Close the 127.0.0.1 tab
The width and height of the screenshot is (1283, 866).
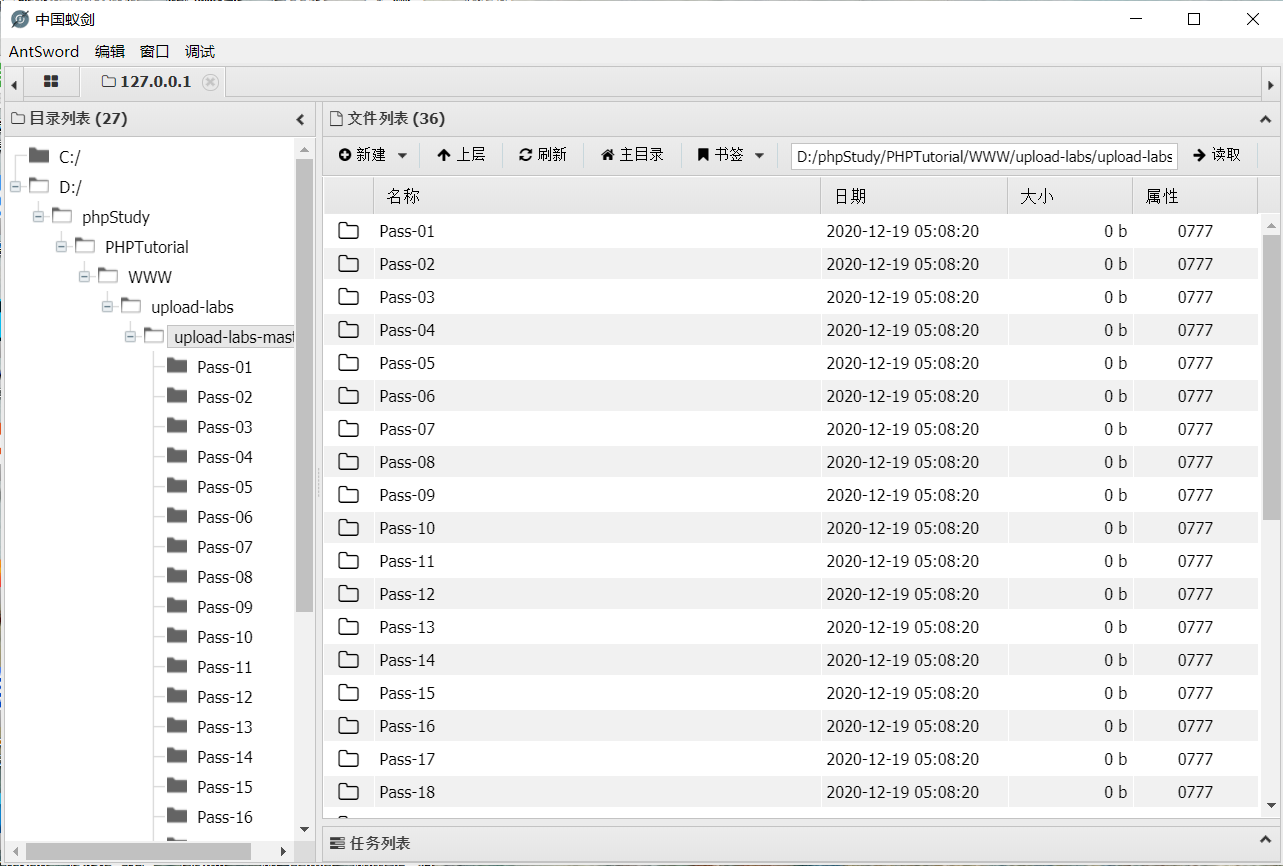pyautogui.click(x=210, y=82)
